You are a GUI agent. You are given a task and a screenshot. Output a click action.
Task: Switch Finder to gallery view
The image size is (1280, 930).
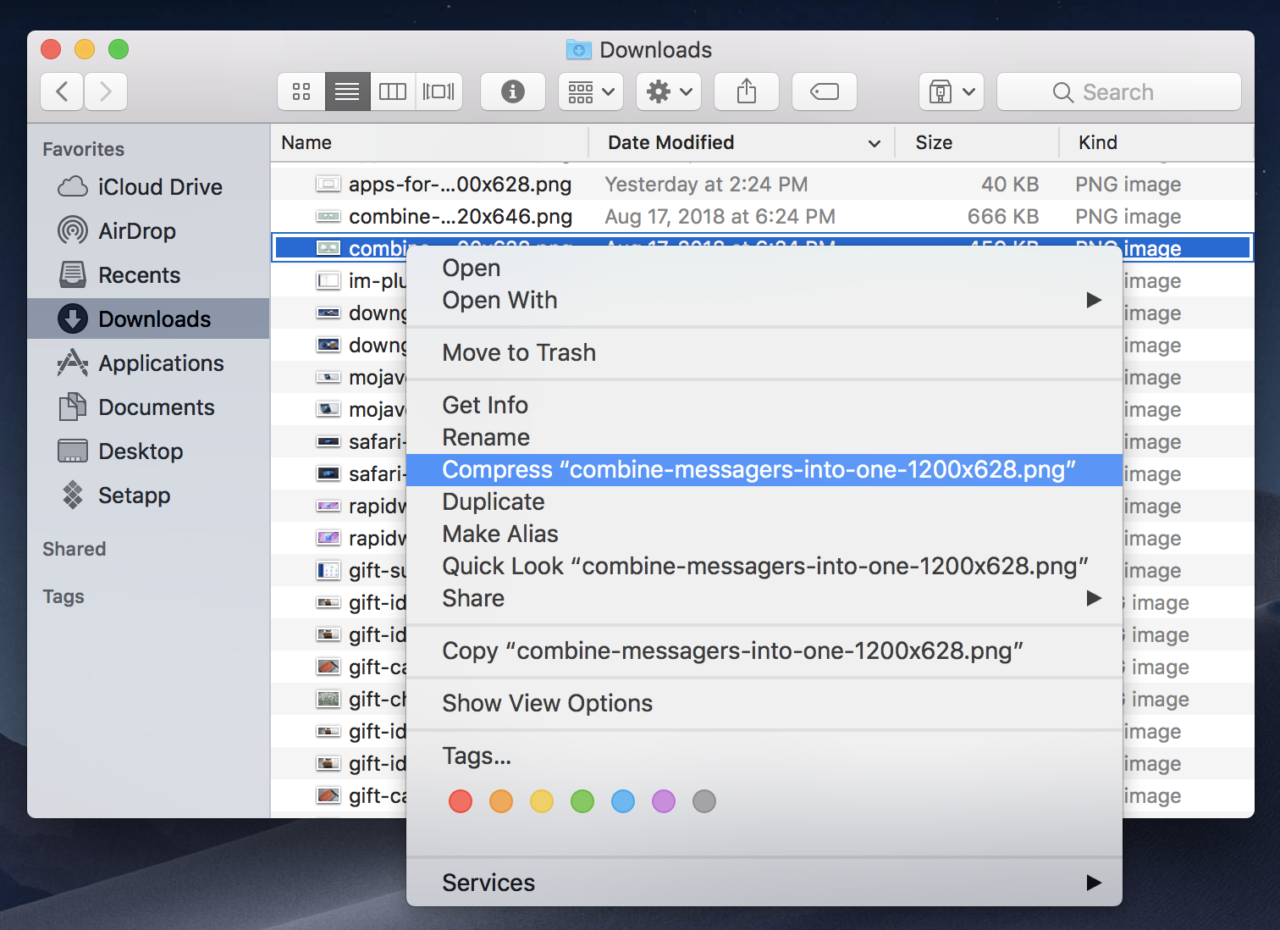click(438, 91)
